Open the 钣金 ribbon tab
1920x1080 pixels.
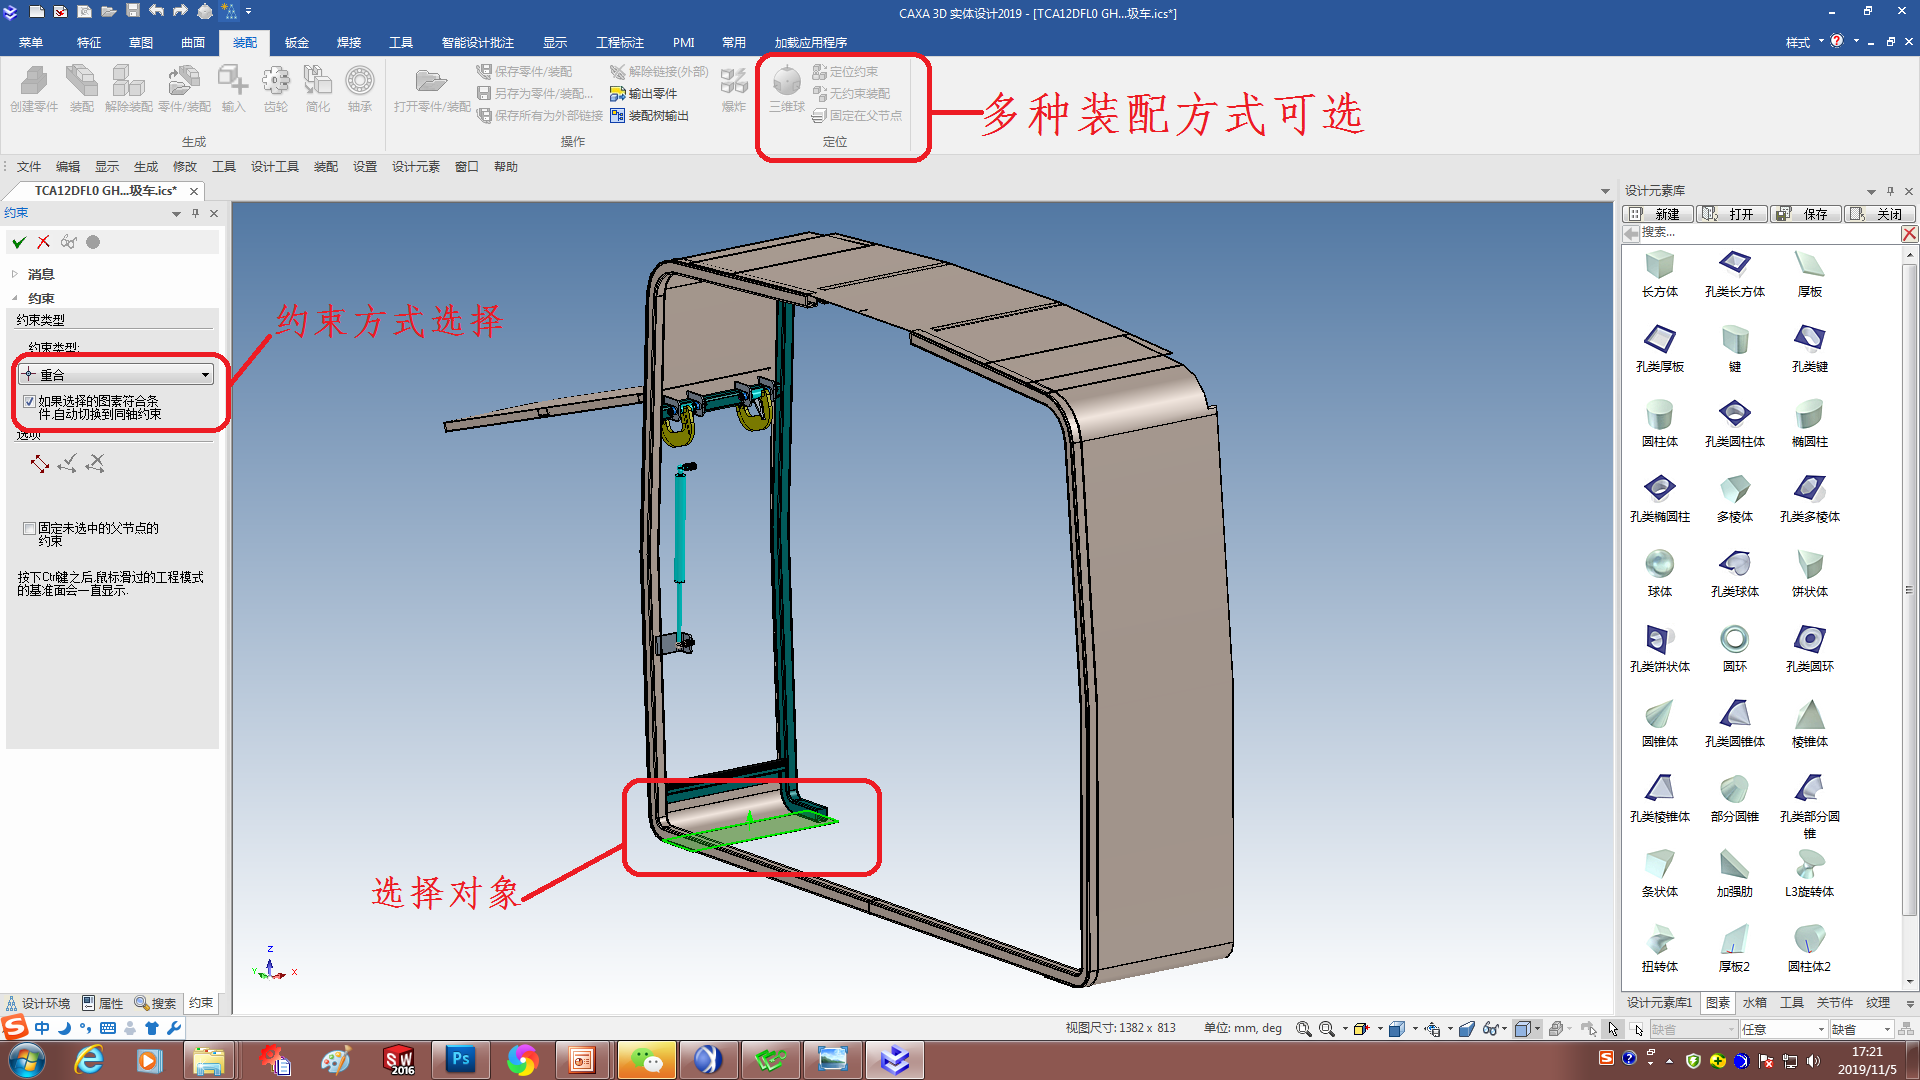point(296,42)
